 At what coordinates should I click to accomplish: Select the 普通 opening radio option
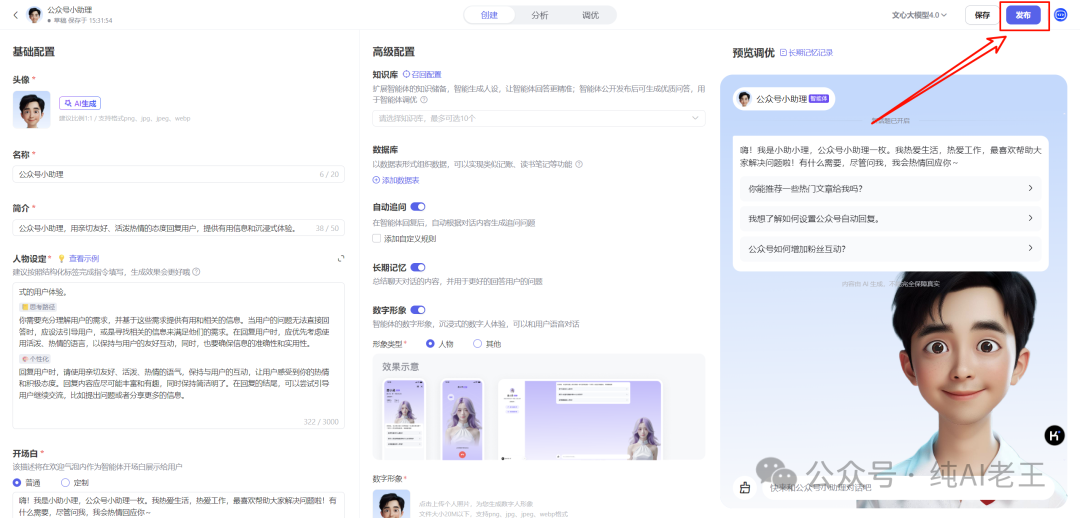coord(17,482)
